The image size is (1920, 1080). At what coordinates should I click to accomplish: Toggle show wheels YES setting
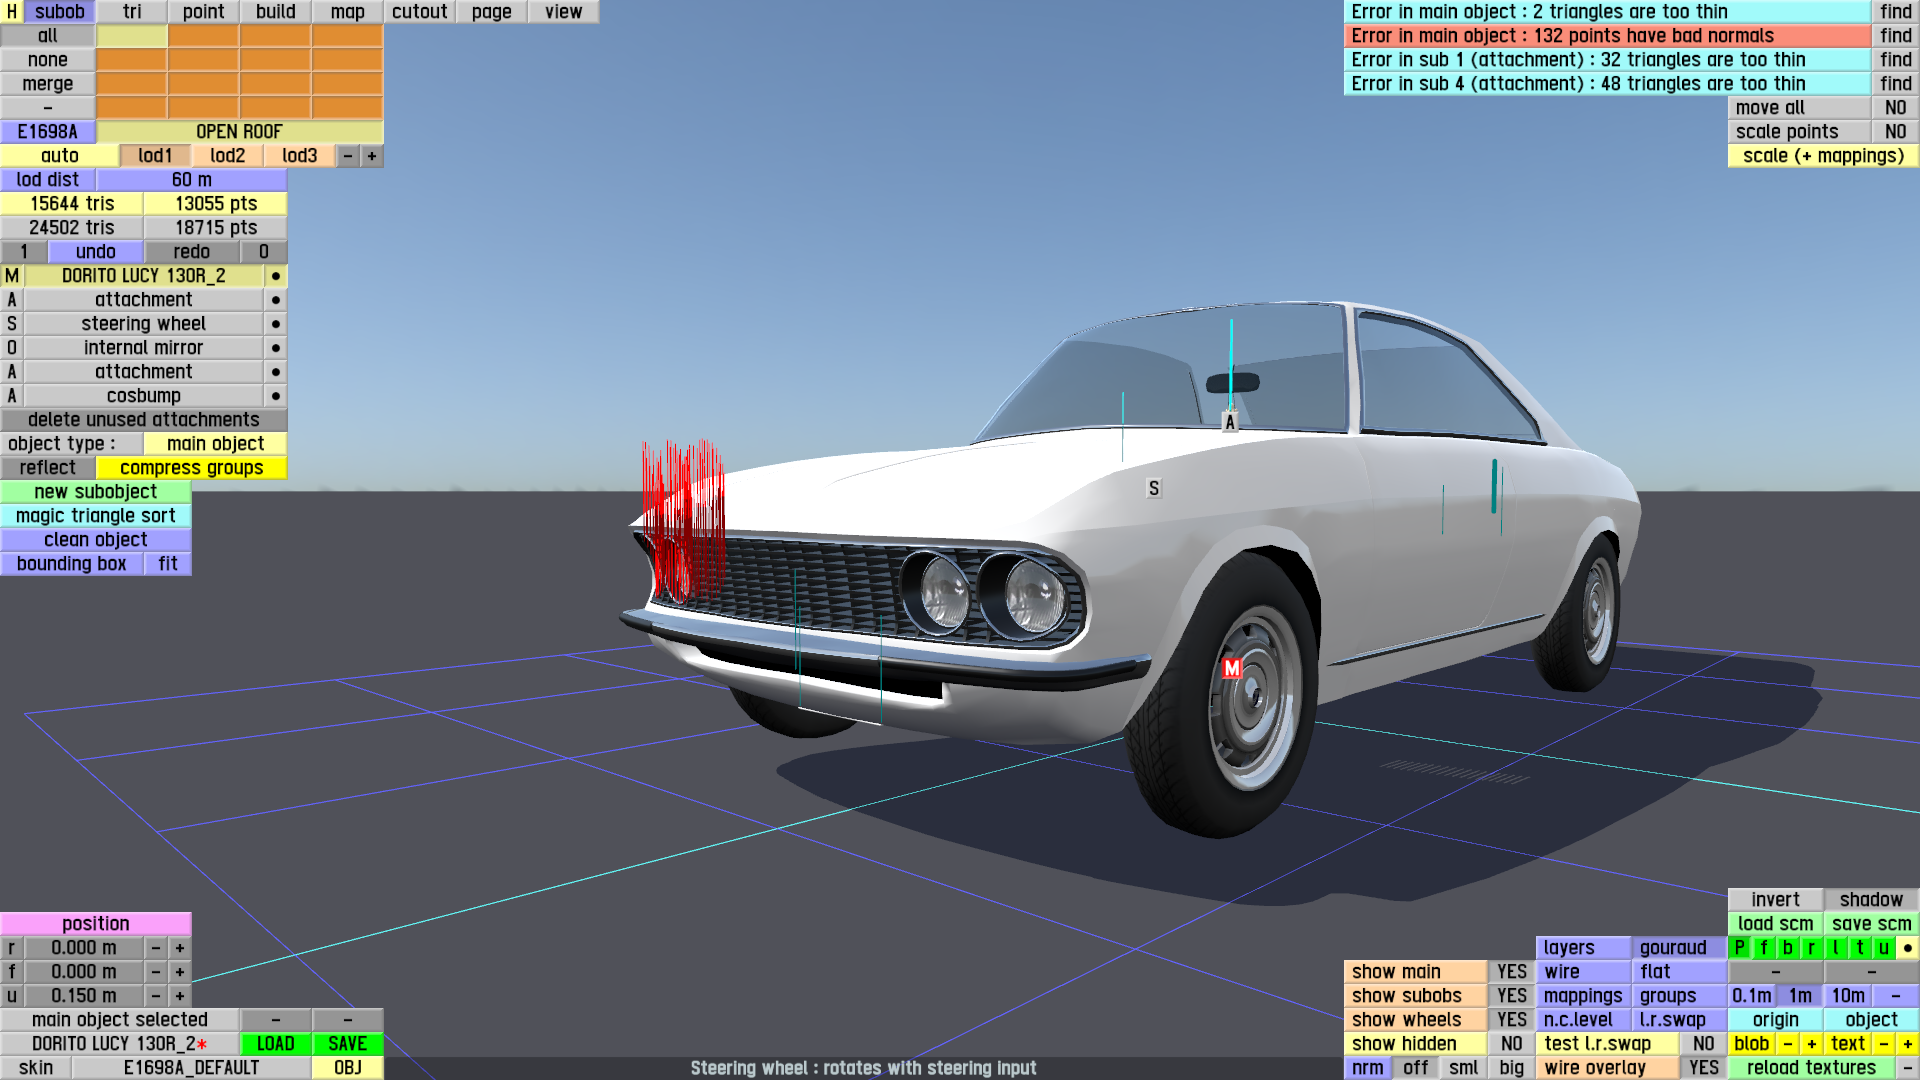tap(1511, 1020)
